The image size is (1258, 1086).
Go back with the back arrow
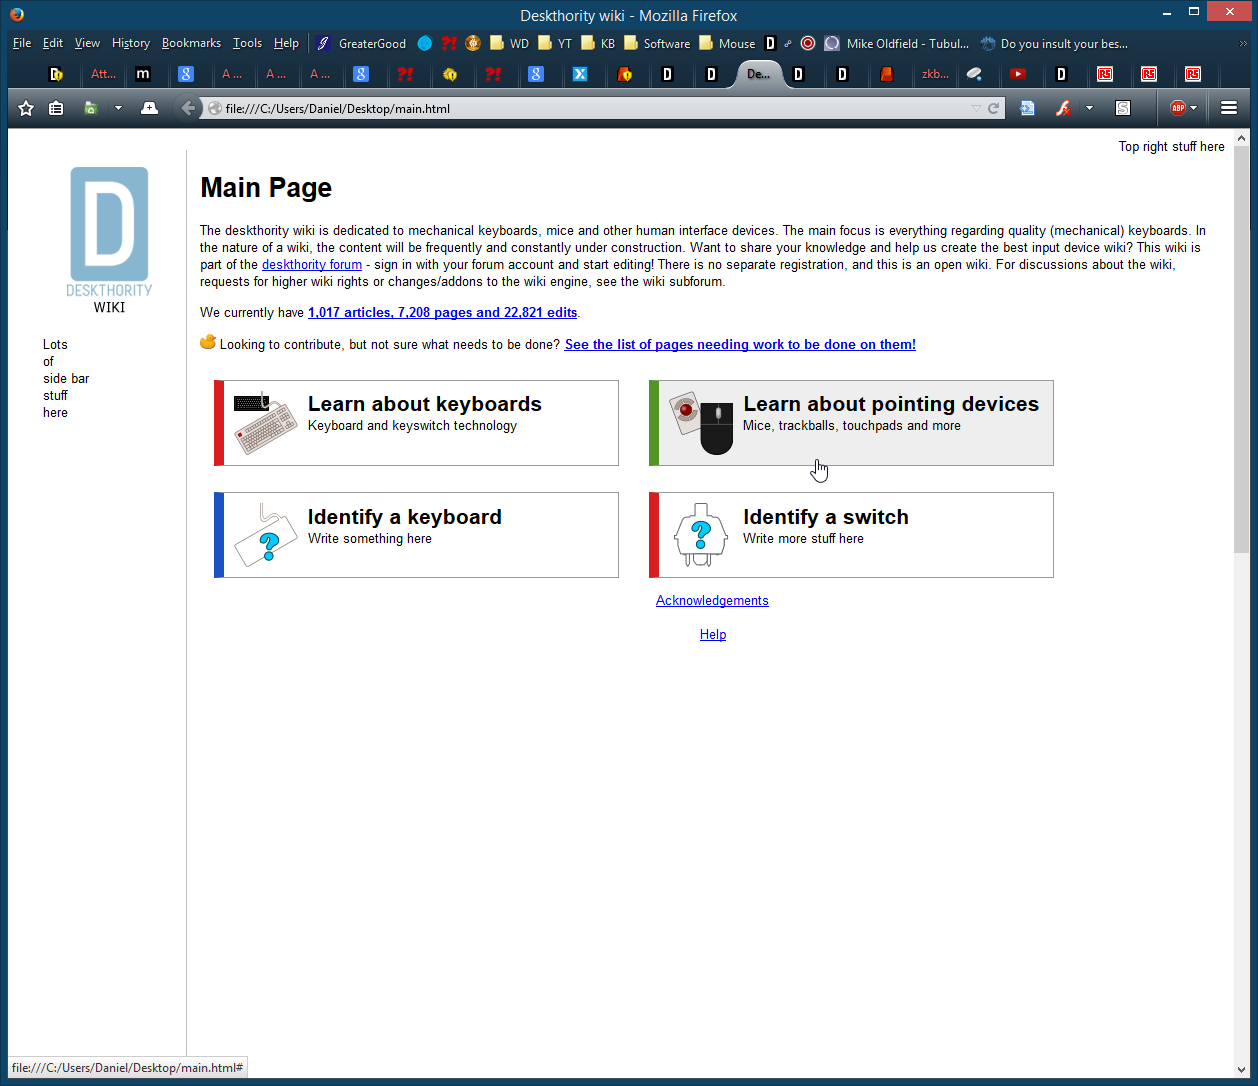coord(187,108)
